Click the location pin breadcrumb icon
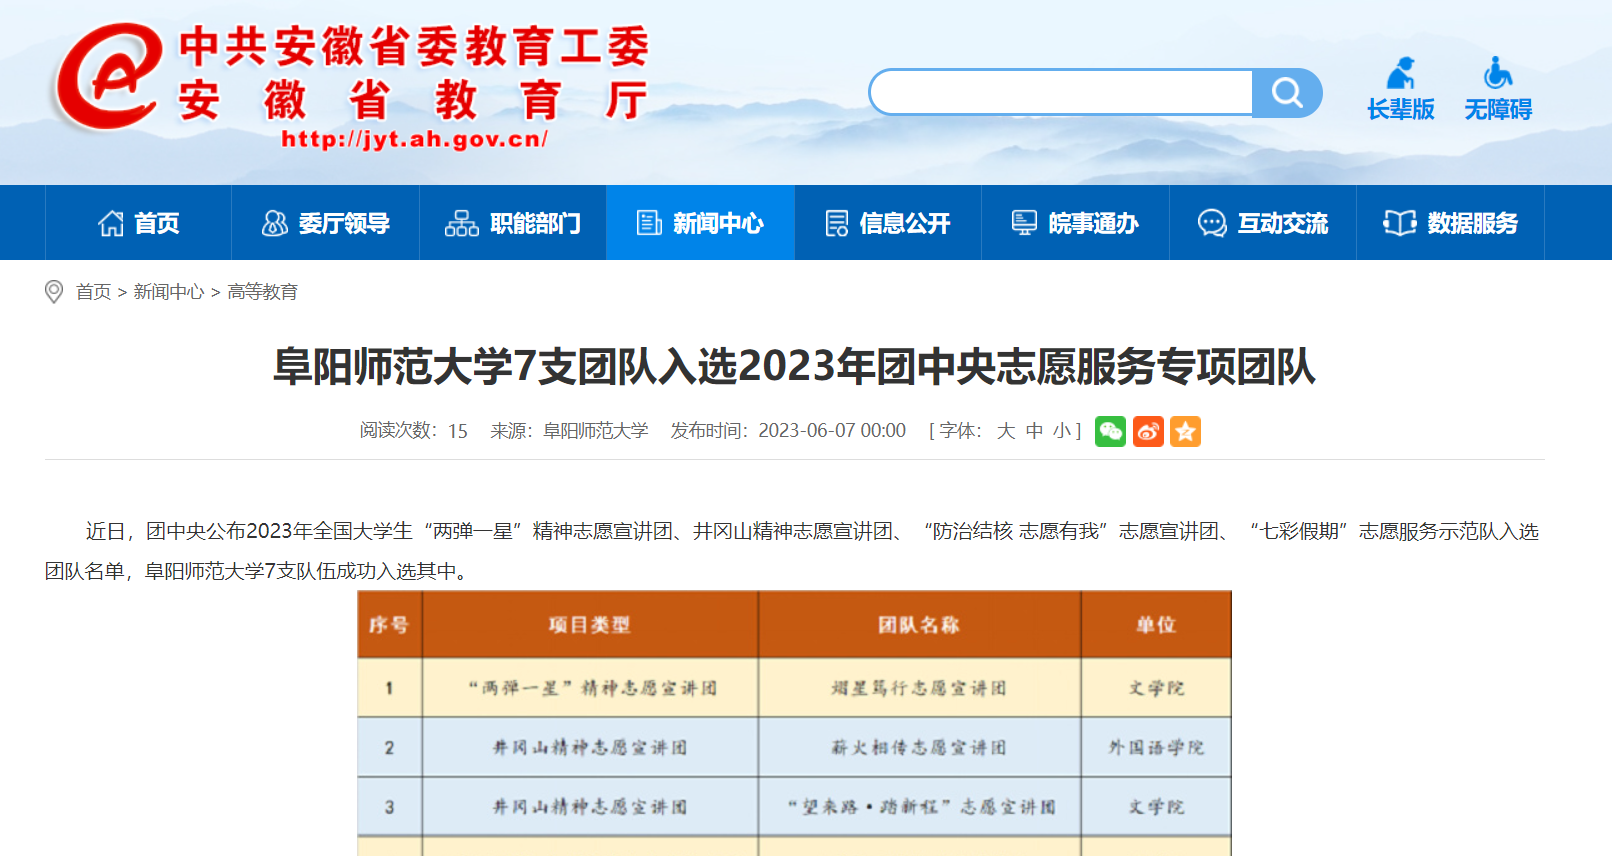1612x856 pixels. pyautogui.click(x=54, y=292)
